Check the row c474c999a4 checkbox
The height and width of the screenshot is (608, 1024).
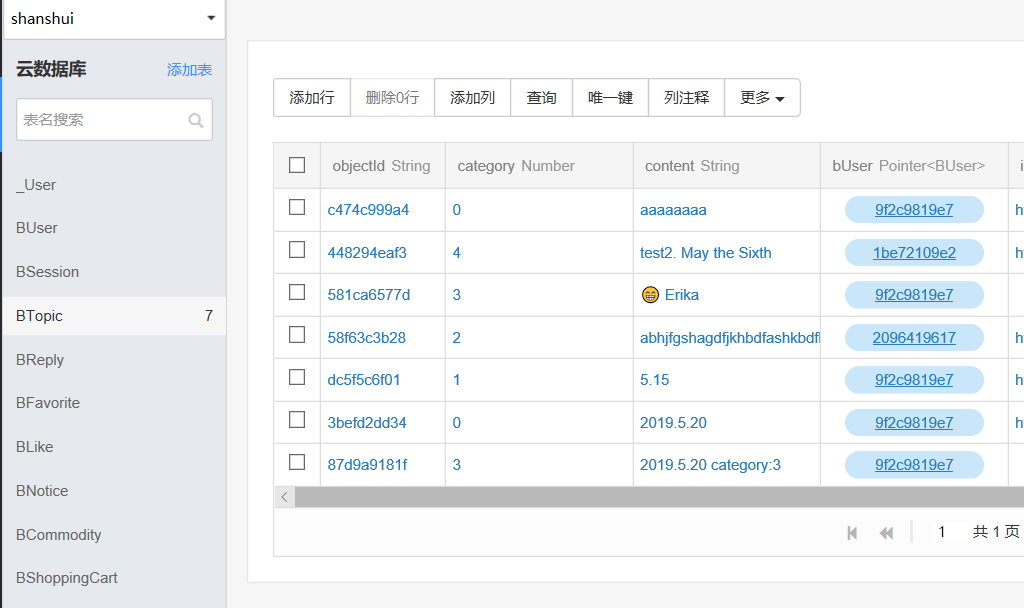point(297,208)
